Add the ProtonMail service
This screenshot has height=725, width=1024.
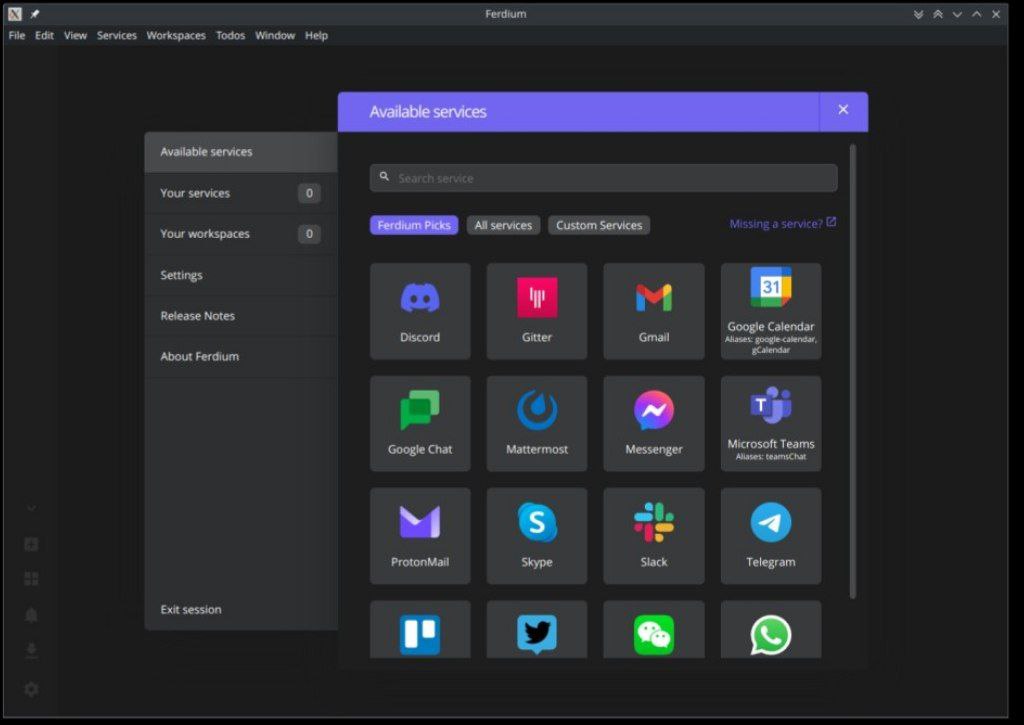pos(420,536)
